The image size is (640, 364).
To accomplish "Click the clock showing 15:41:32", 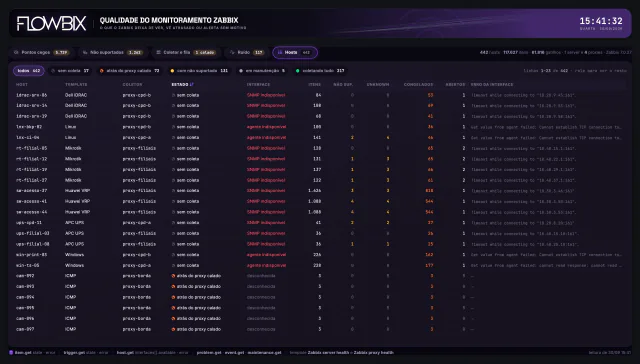I will click(x=601, y=21).
